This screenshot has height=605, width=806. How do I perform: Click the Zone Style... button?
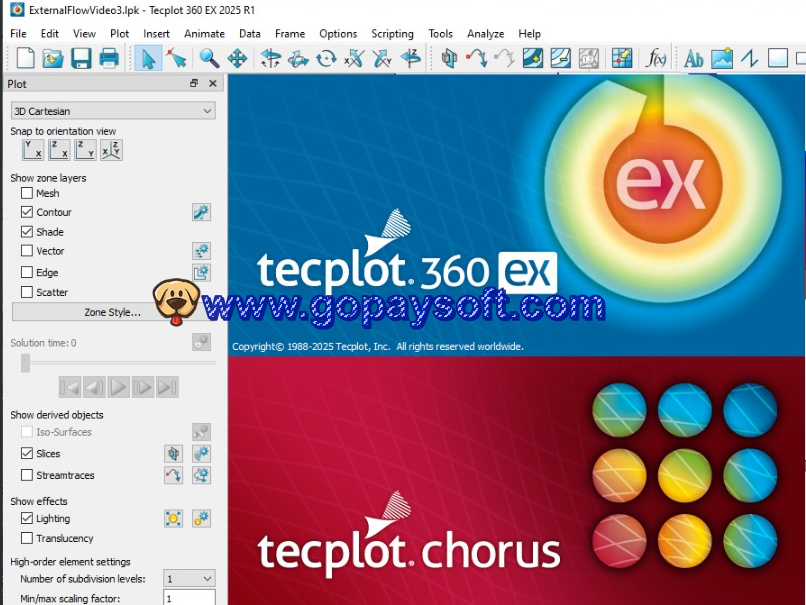(113, 312)
